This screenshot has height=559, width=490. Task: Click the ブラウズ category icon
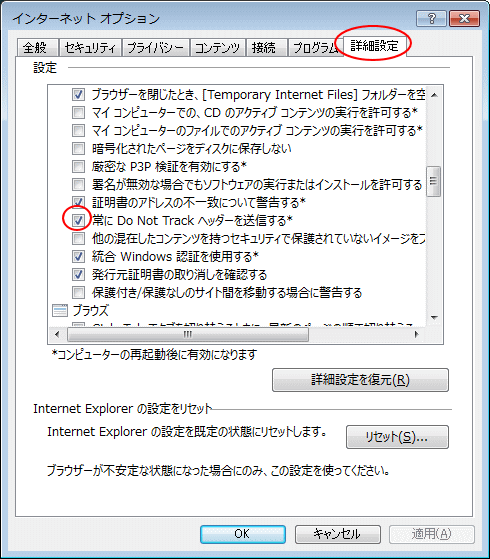pyautogui.click(x=60, y=310)
